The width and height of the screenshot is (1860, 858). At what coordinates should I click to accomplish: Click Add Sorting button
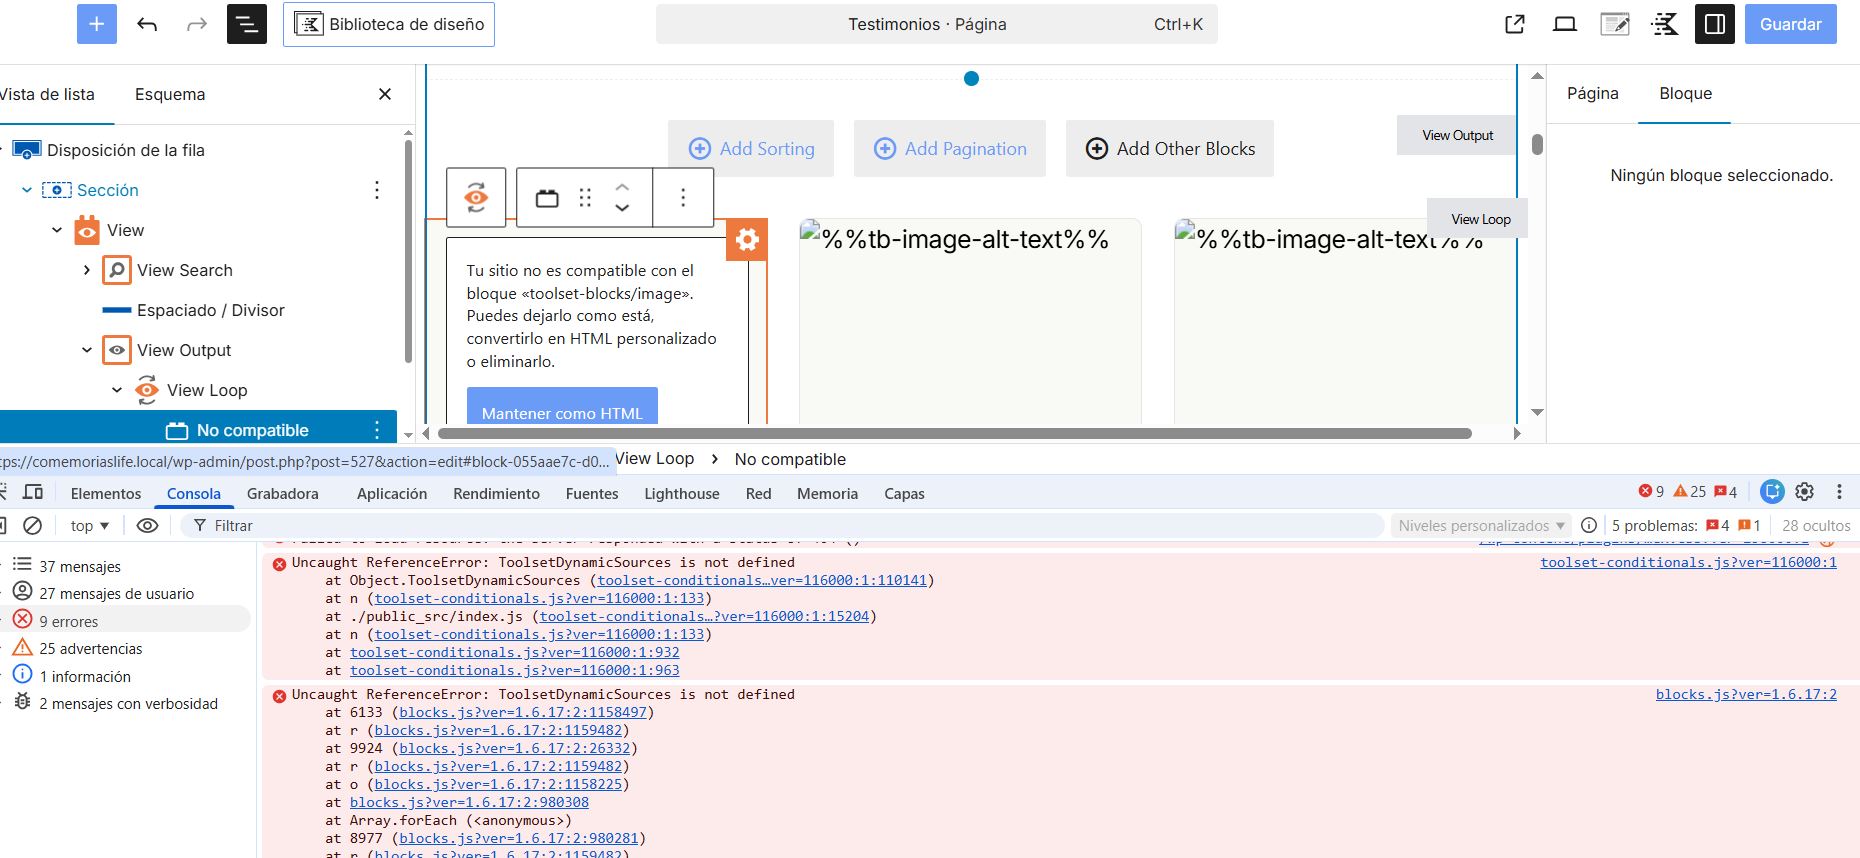(751, 149)
